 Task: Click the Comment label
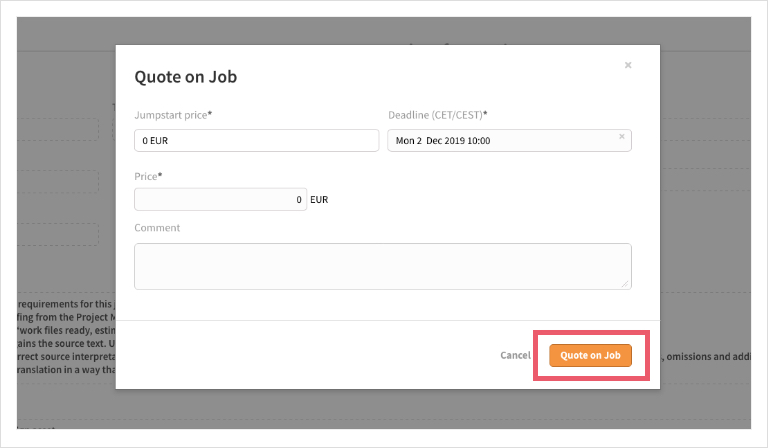point(157,228)
